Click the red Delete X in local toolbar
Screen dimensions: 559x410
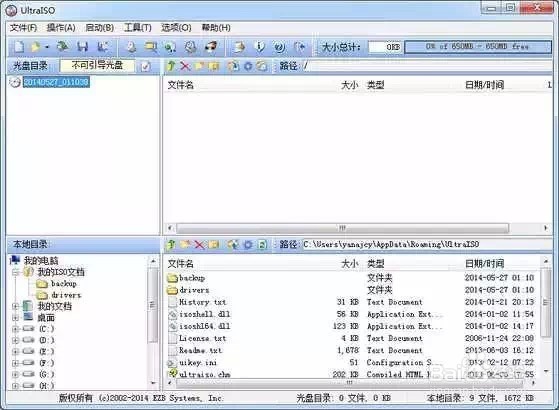point(199,244)
